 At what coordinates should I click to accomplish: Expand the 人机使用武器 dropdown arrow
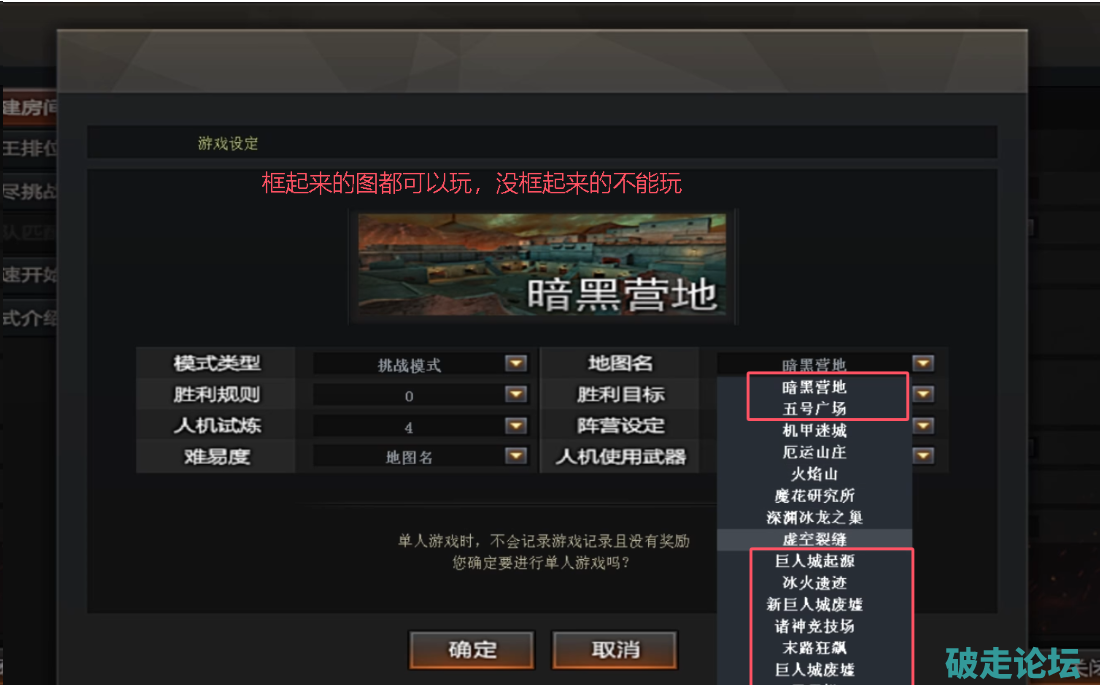(x=923, y=456)
